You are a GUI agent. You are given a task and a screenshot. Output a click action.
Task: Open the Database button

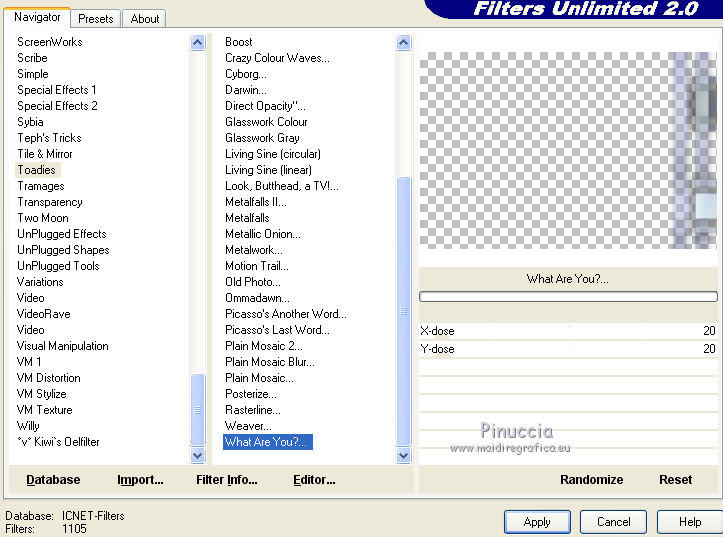coord(53,480)
